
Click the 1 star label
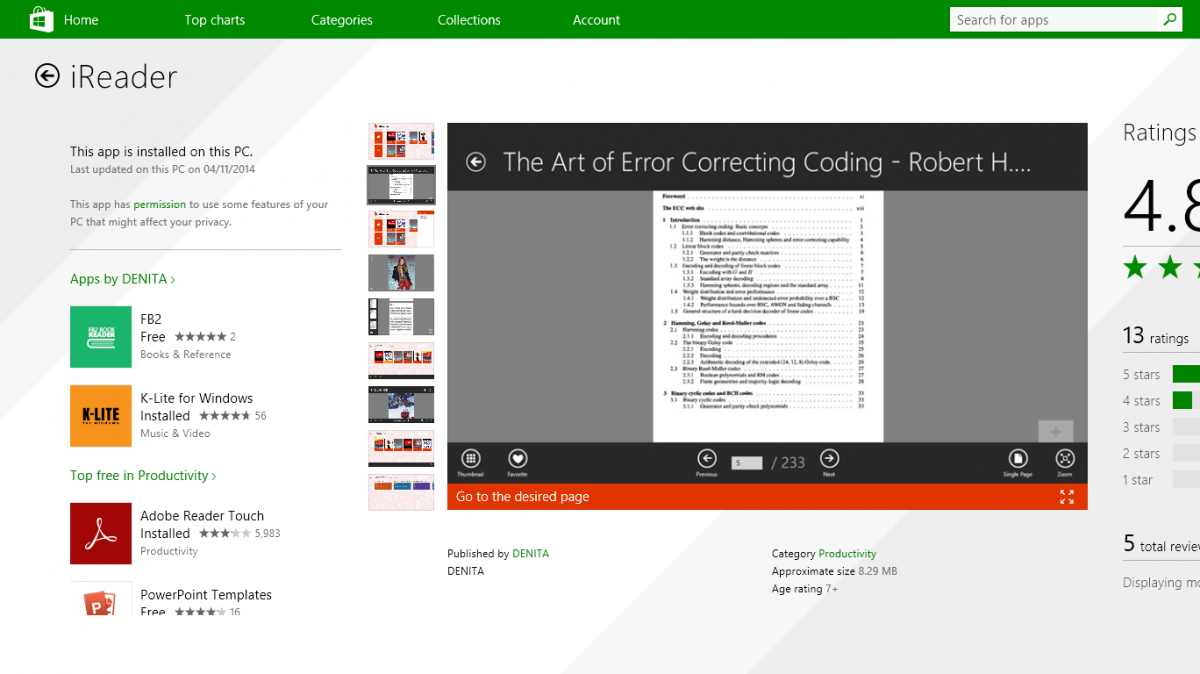point(1138,480)
